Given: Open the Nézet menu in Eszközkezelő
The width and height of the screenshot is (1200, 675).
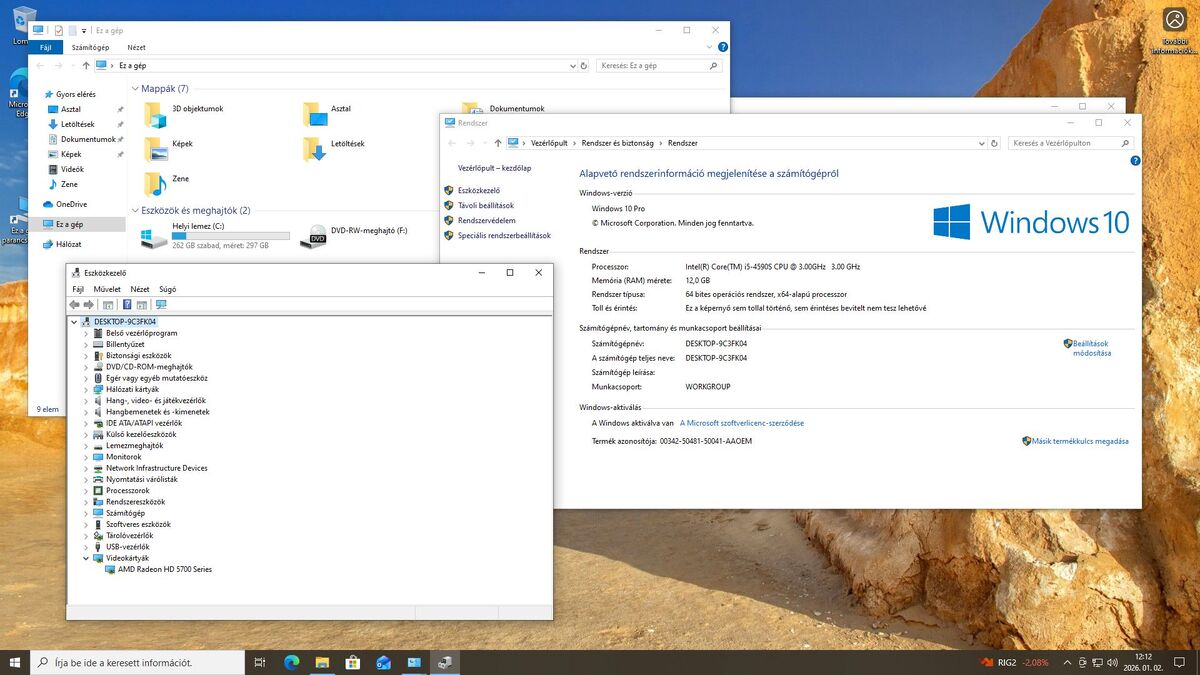Looking at the screenshot, I should click(x=140, y=289).
